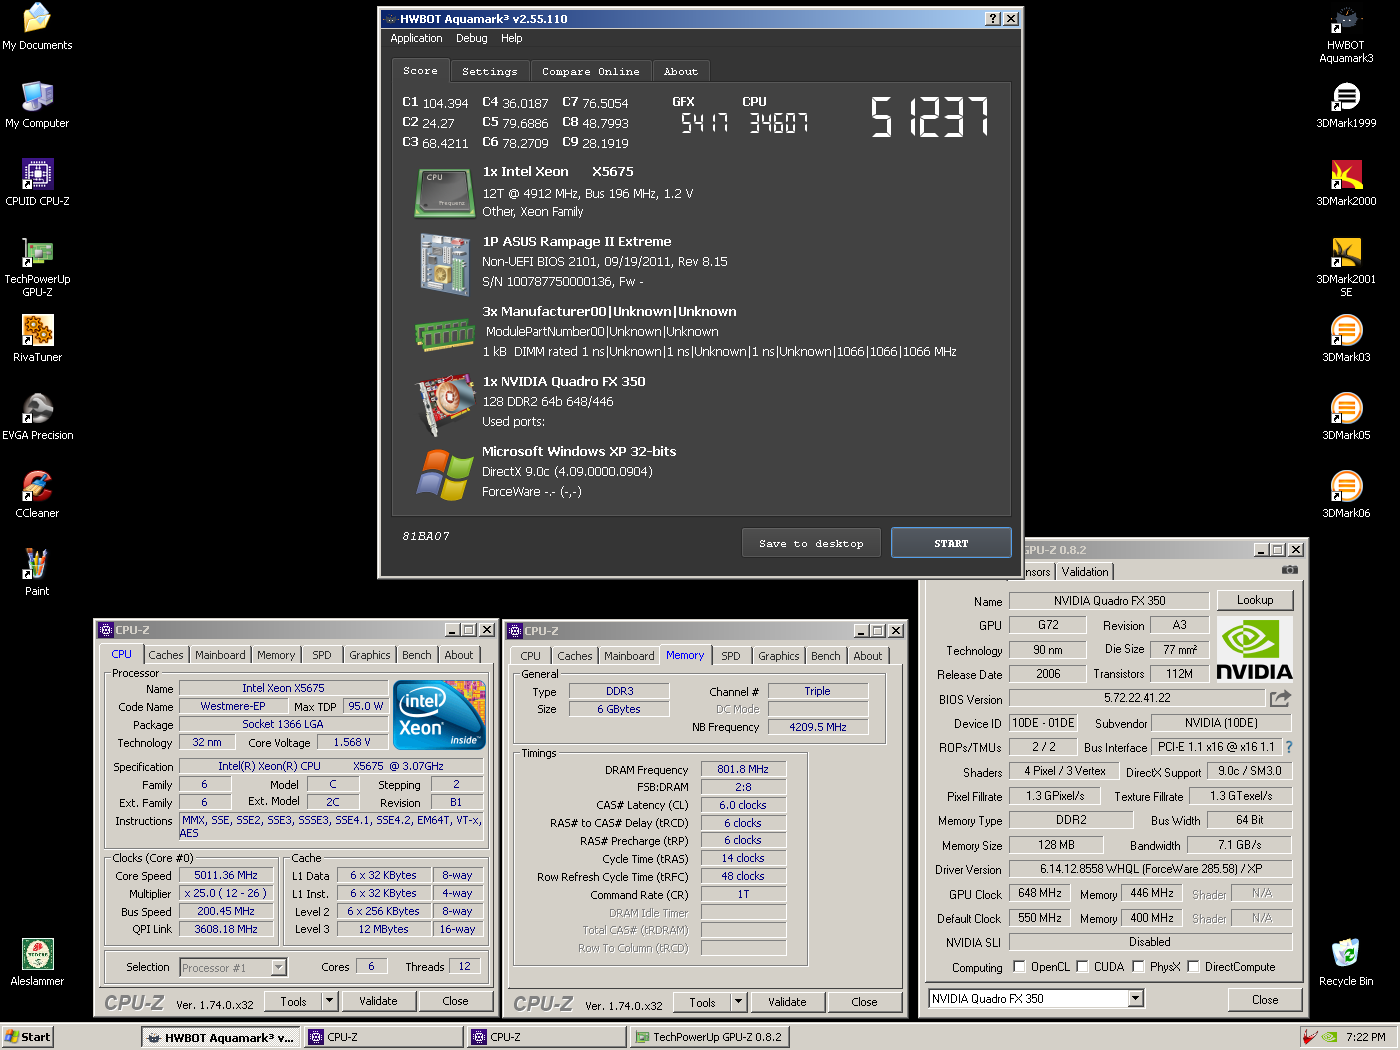
Task: Click system tray clock 7:22 PM
Action: pos(1366,1037)
